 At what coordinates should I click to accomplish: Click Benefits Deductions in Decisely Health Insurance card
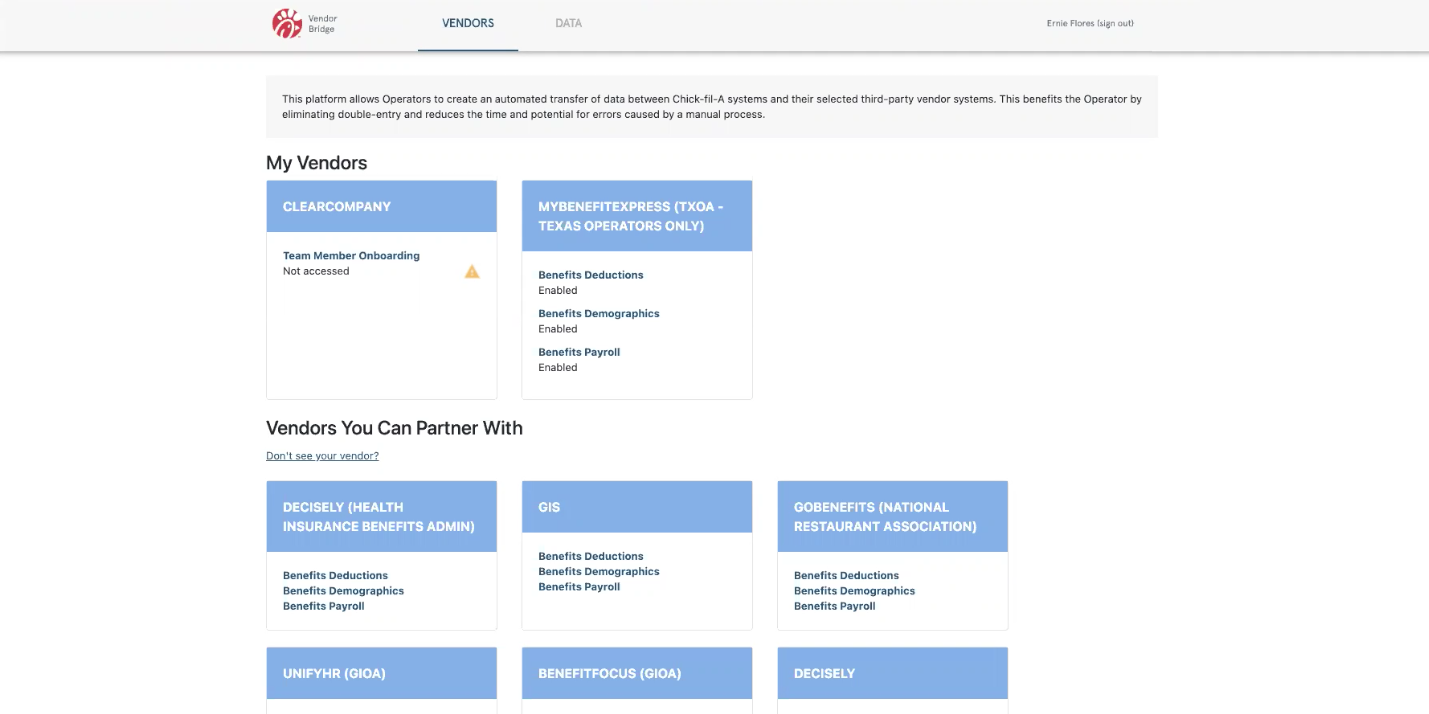(335, 576)
